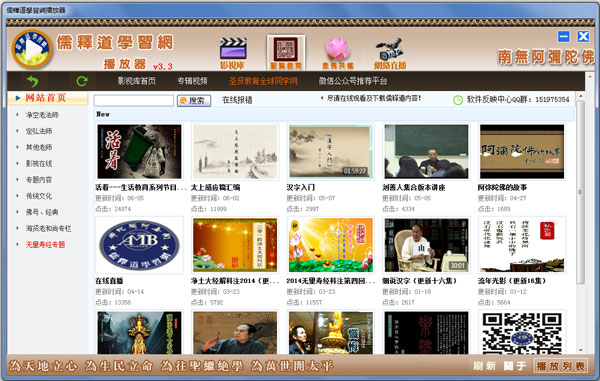Minimize the player with the blue button
Screen dimensions: 600x381
pos(564,37)
